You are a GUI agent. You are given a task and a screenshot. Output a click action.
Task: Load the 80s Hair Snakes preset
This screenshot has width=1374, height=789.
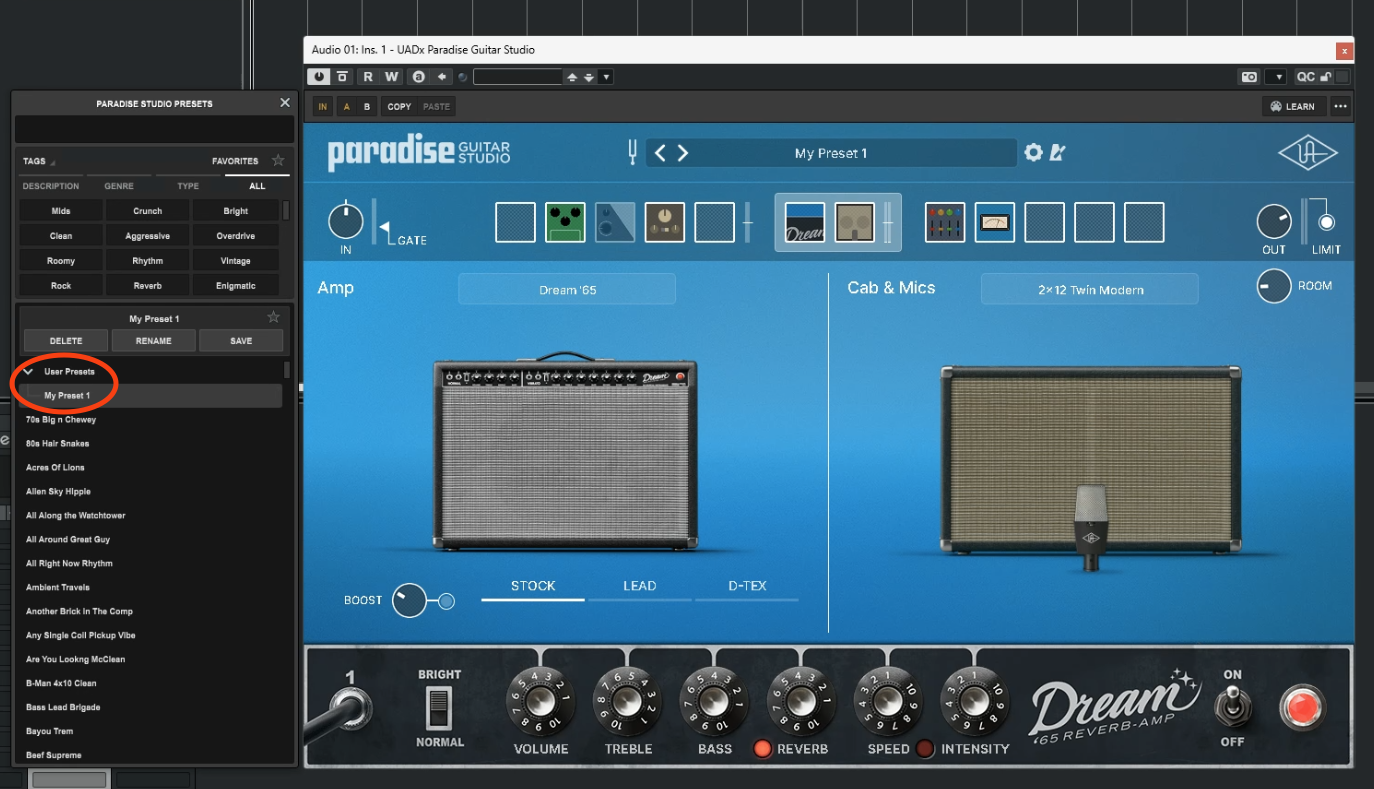58,444
